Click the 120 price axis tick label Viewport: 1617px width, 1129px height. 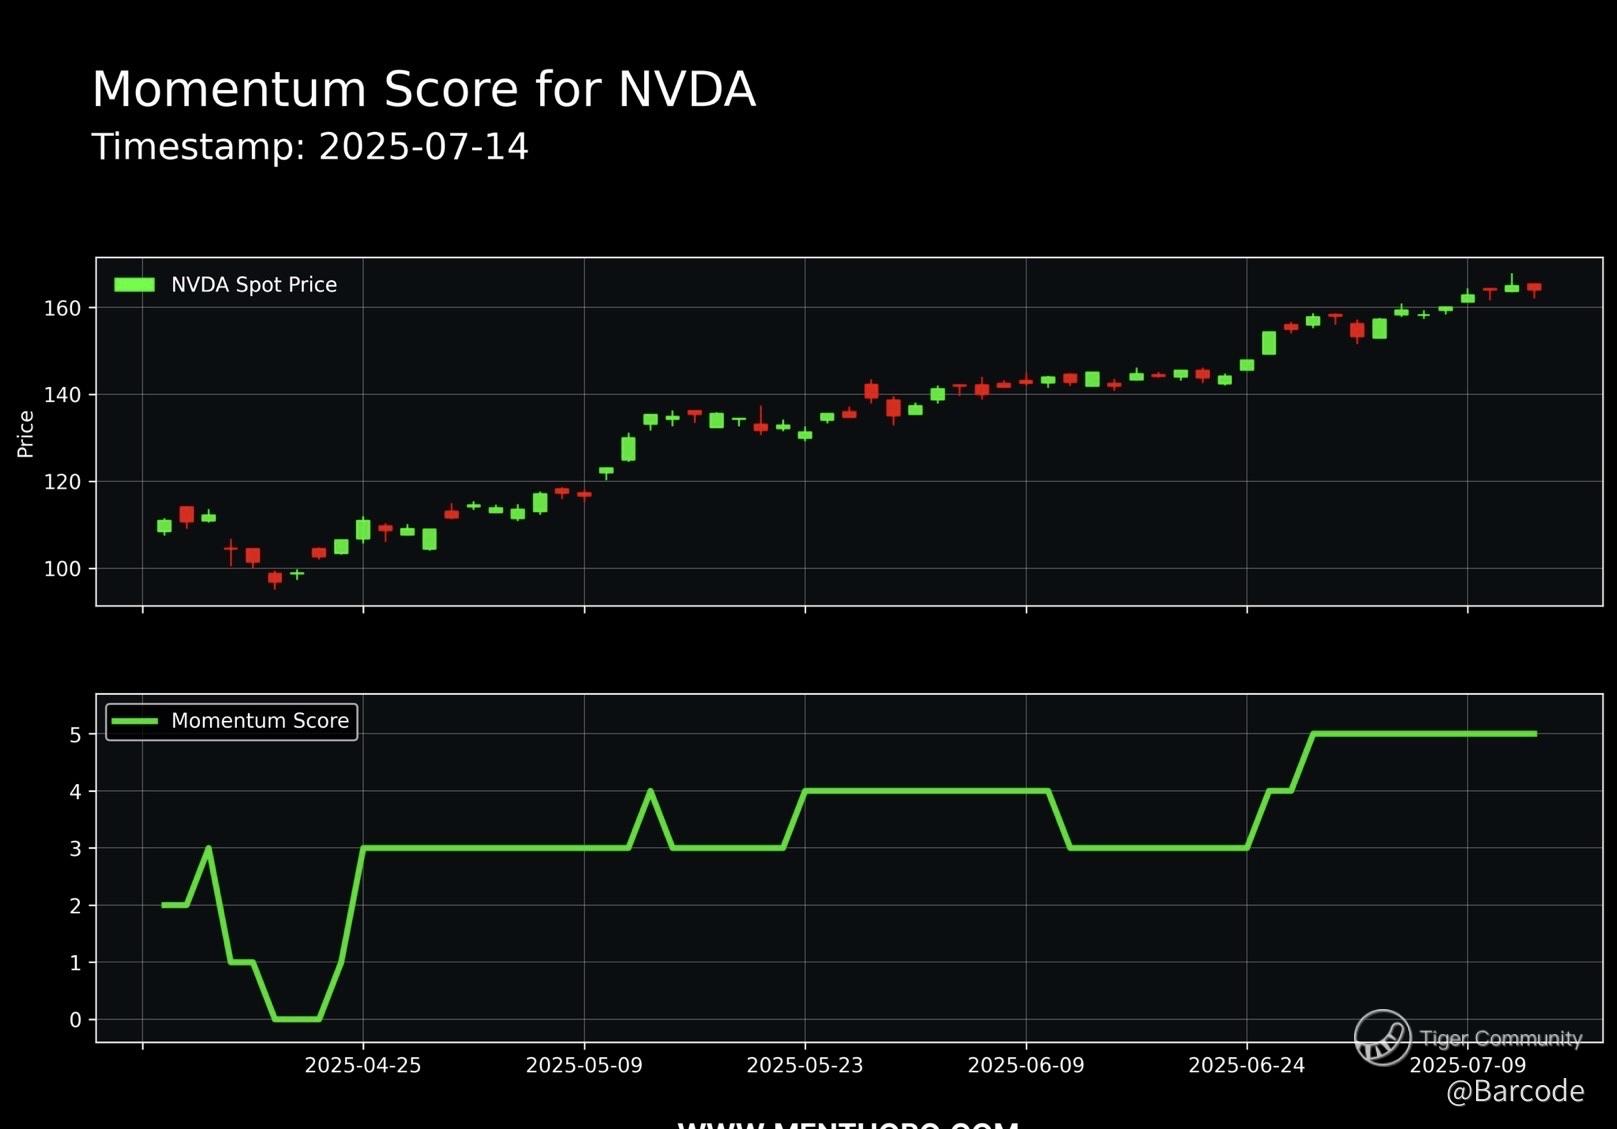pyautogui.click(x=62, y=482)
